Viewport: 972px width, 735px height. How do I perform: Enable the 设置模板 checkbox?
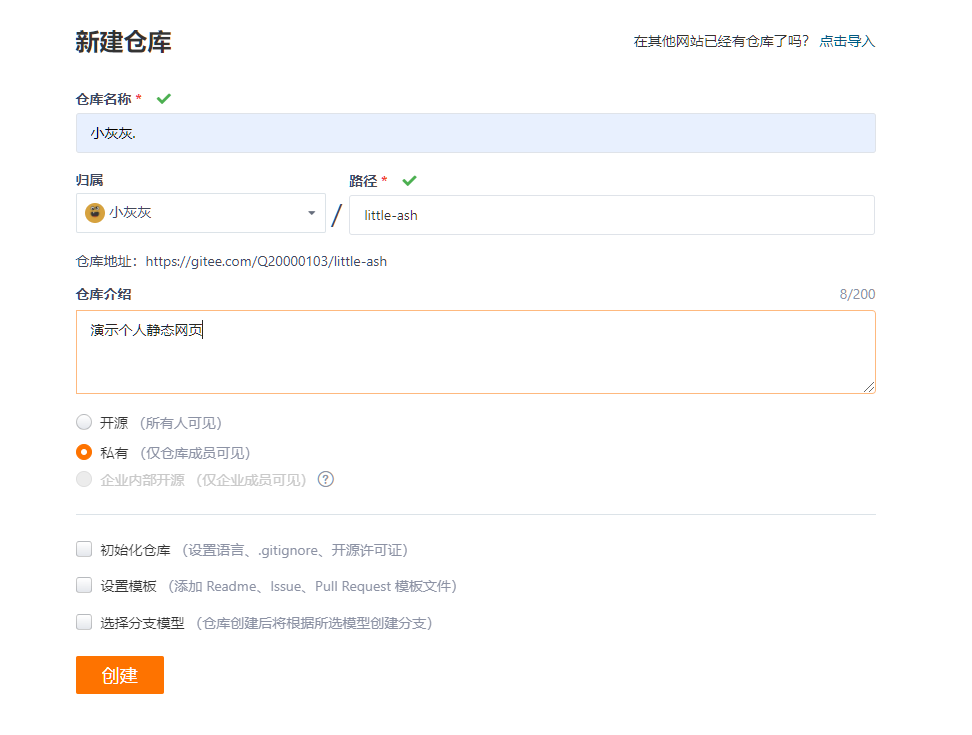(84, 584)
